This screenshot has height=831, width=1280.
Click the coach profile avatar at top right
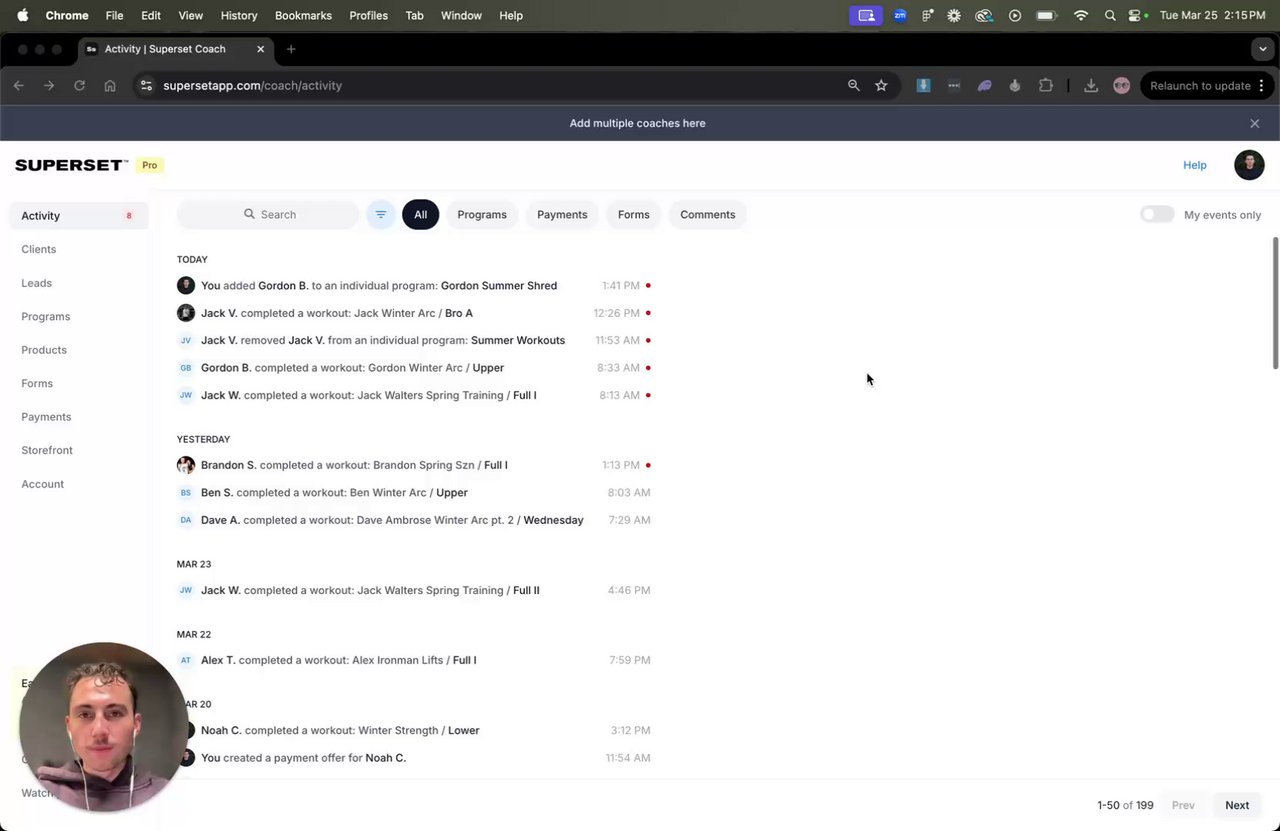click(1249, 165)
